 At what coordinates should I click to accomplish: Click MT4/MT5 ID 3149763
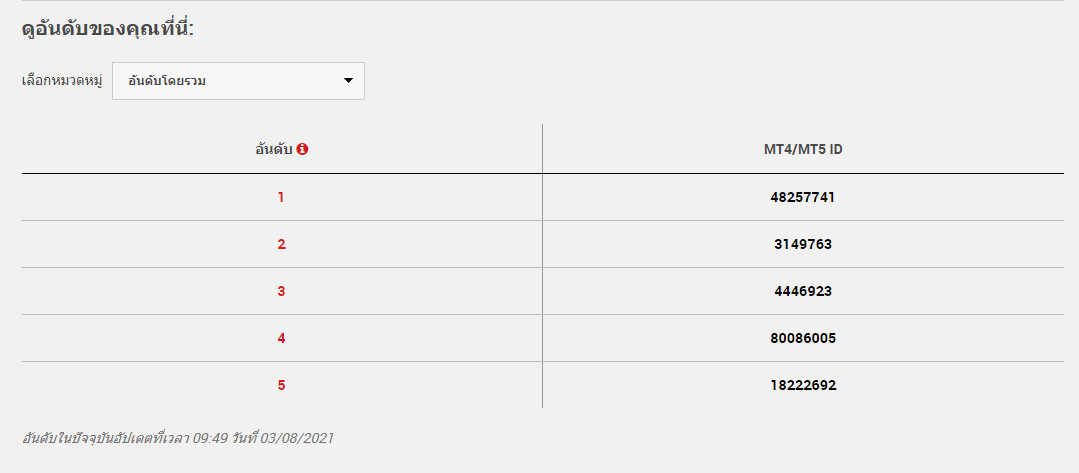803,244
